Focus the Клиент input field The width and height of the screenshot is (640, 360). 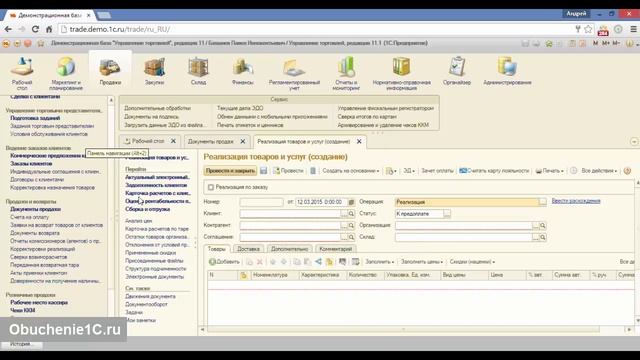(x=290, y=214)
